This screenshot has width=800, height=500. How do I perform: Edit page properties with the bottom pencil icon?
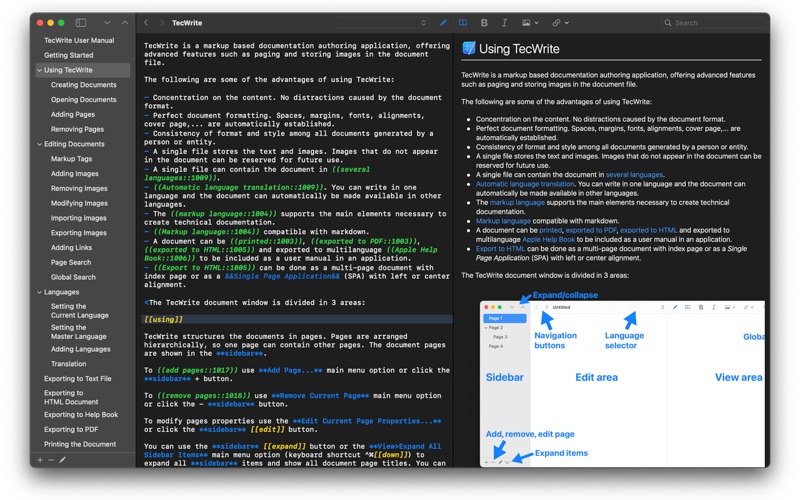click(62, 460)
